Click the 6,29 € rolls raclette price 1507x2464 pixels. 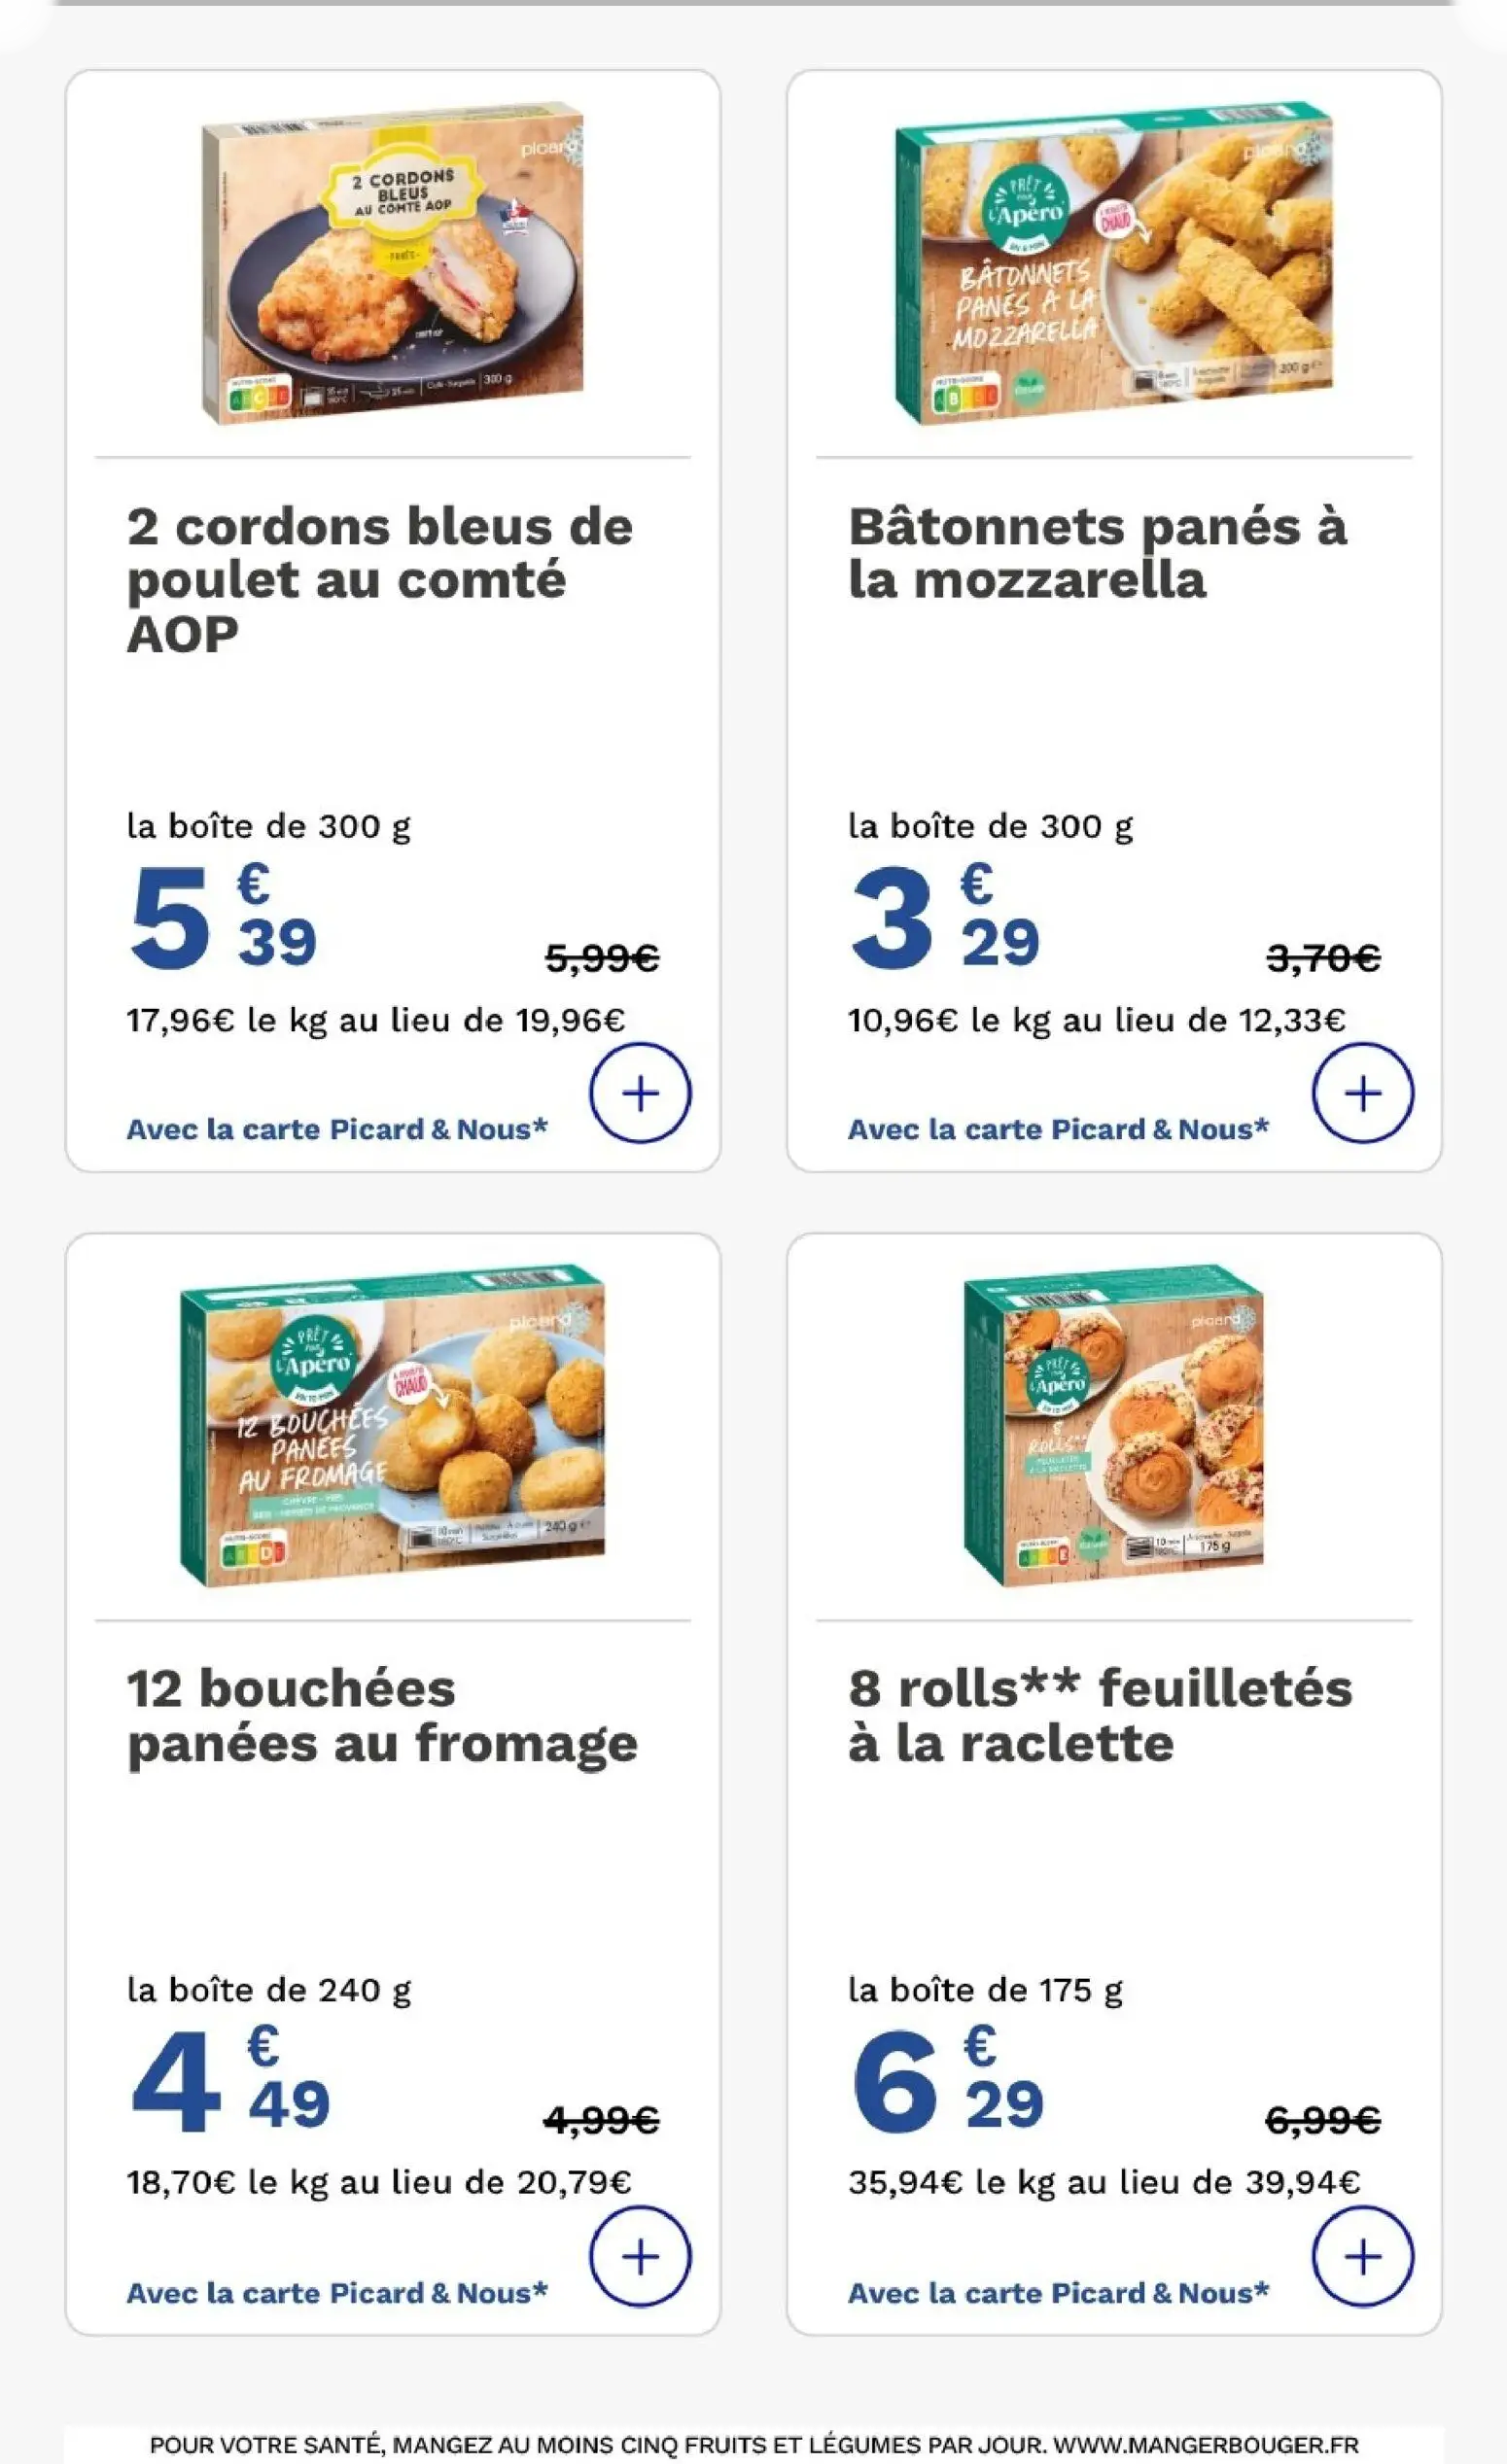pos(947,2080)
